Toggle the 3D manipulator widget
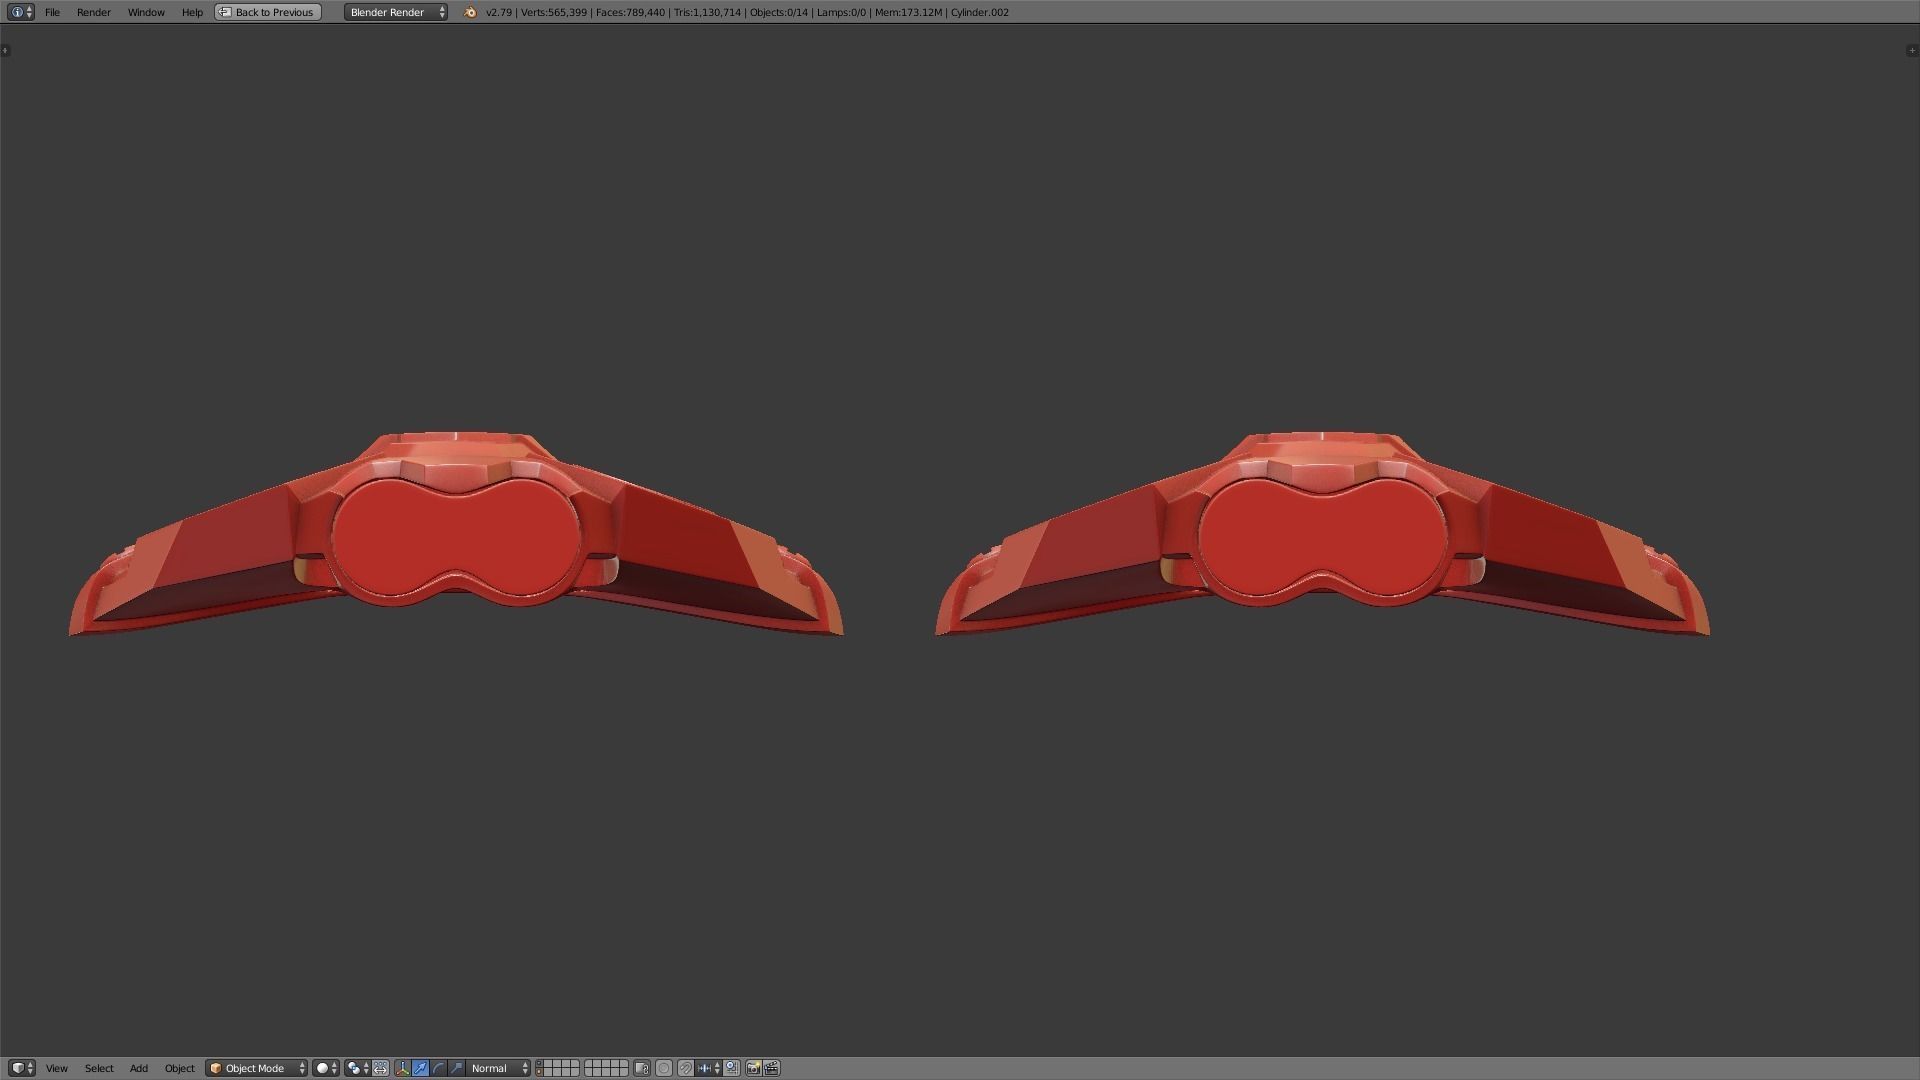The height and width of the screenshot is (1080, 1920). coord(402,1068)
